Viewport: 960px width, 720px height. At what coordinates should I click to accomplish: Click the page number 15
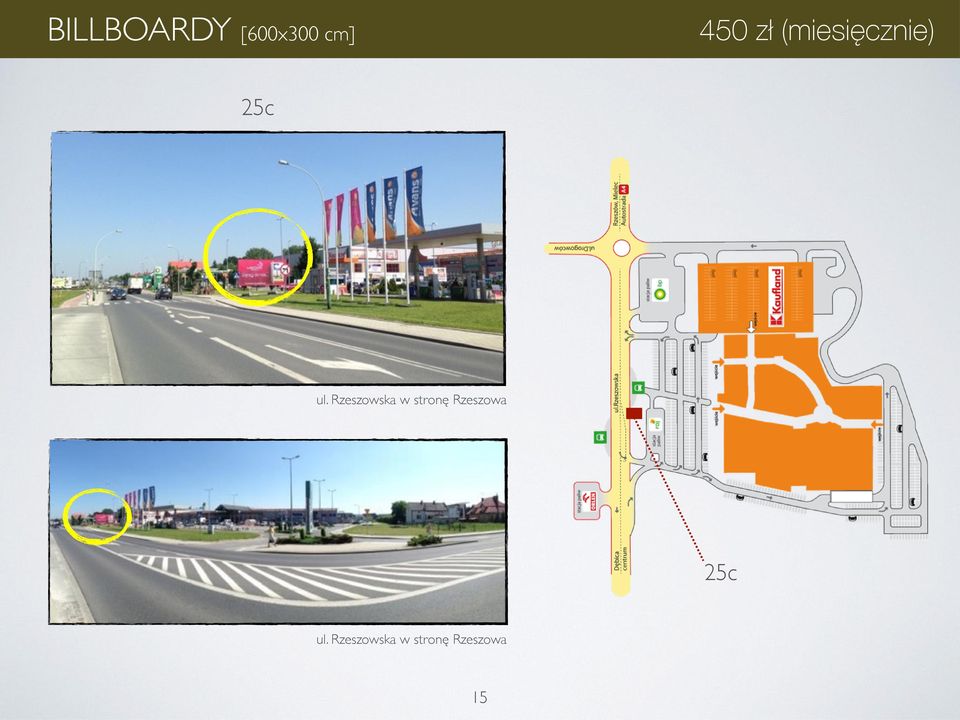point(480,697)
